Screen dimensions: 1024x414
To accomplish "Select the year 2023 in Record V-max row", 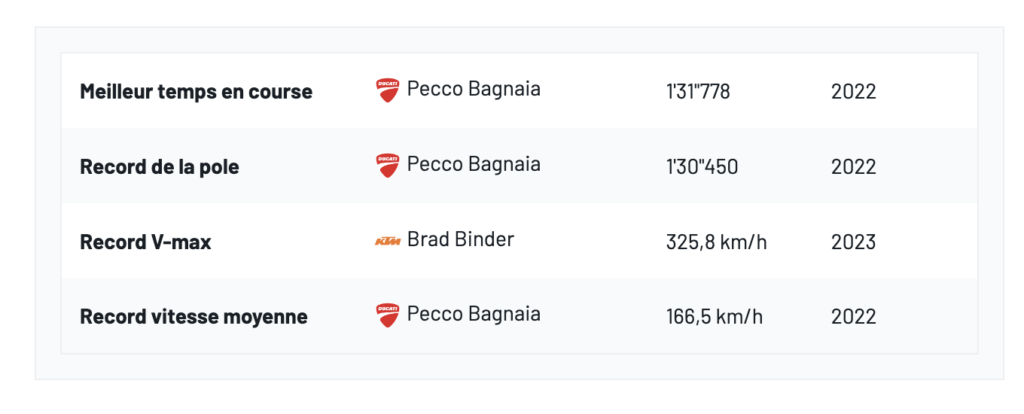I will tap(853, 242).
